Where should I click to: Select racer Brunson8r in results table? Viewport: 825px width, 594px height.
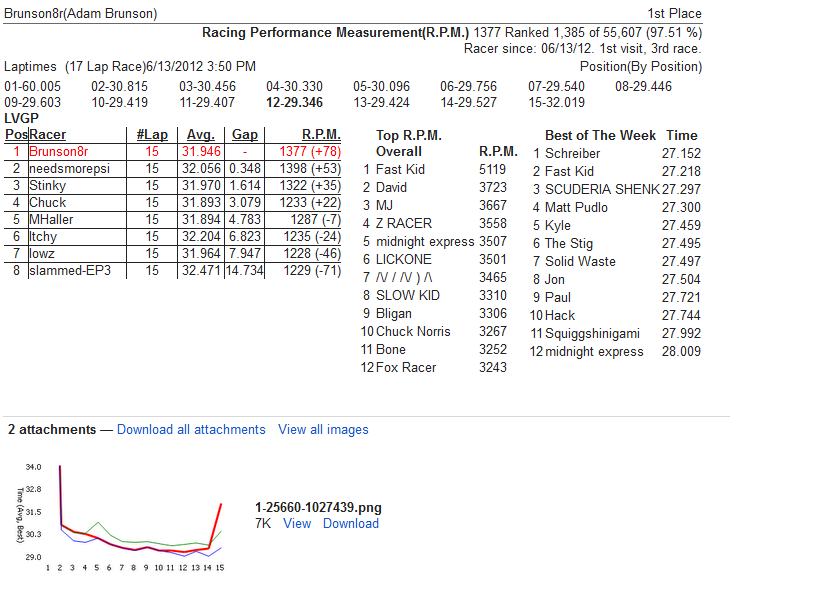(58, 152)
